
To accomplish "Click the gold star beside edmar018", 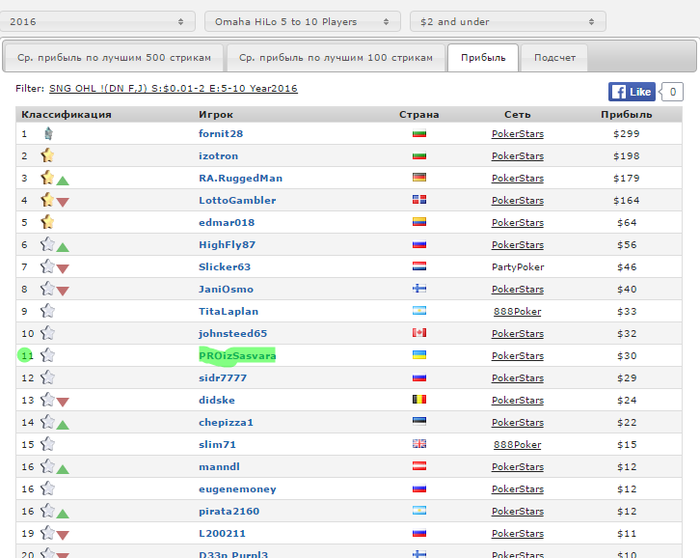I will (x=47, y=222).
